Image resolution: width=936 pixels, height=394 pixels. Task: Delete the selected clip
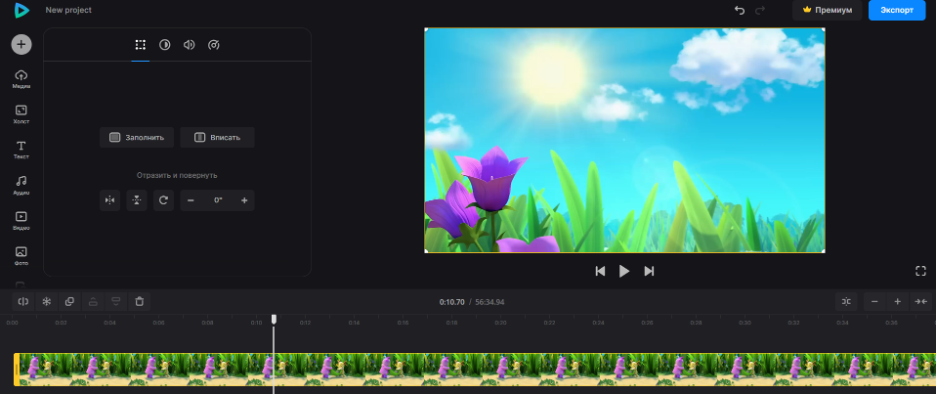[x=139, y=301]
